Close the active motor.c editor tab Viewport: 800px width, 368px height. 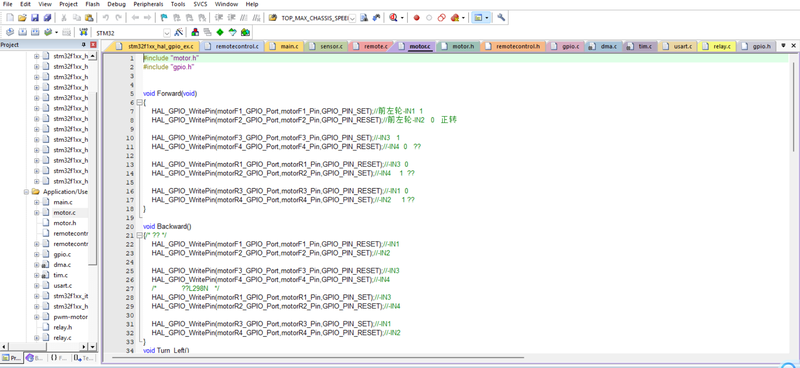(x=793, y=45)
